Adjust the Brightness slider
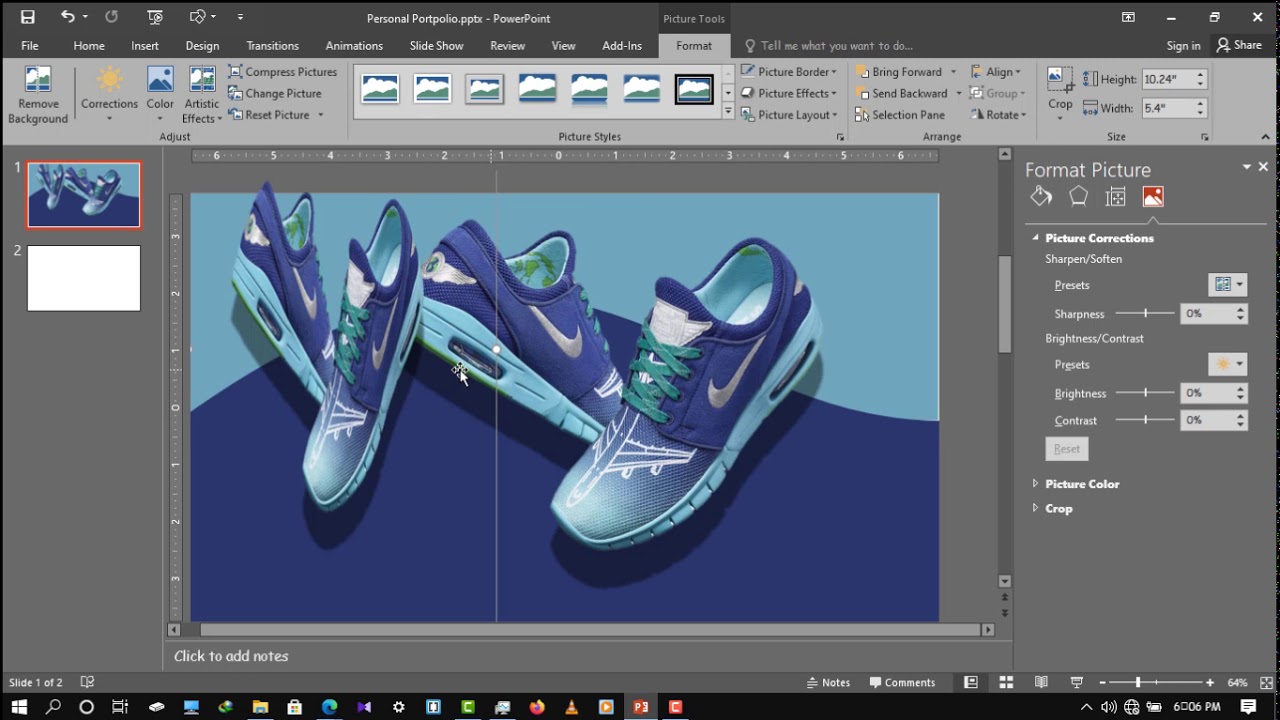This screenshot has width=1280, height=720. pyautogui.click(x=1145, y=393)
